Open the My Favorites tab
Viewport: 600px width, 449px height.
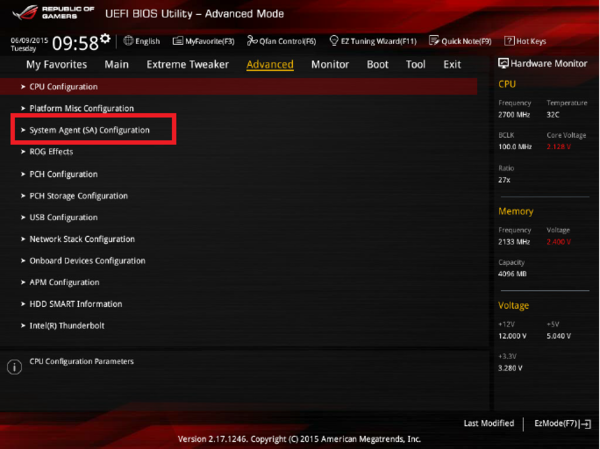57,64
